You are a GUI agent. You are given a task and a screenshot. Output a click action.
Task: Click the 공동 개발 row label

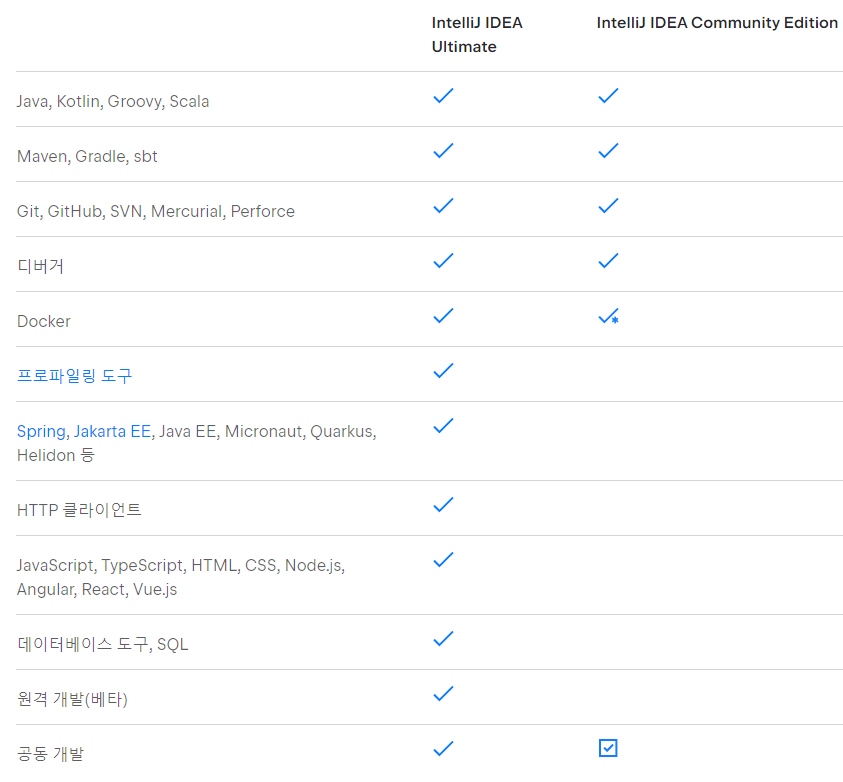50,753
